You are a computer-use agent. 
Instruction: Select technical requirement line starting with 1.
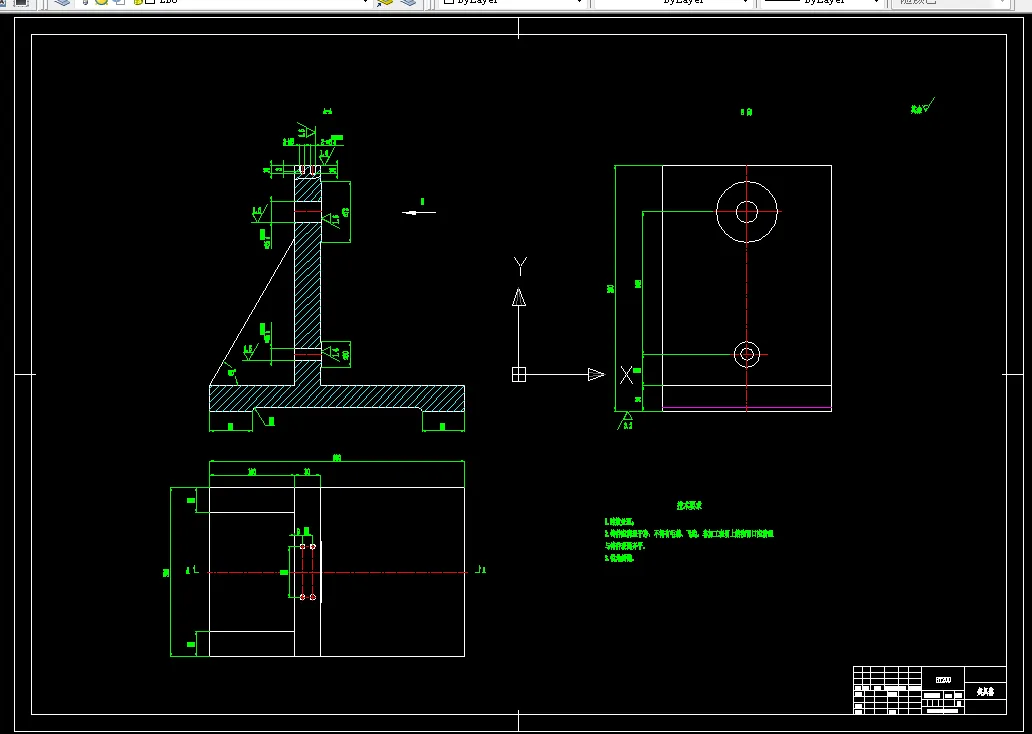pyautogui.click(x=619, y=521)
